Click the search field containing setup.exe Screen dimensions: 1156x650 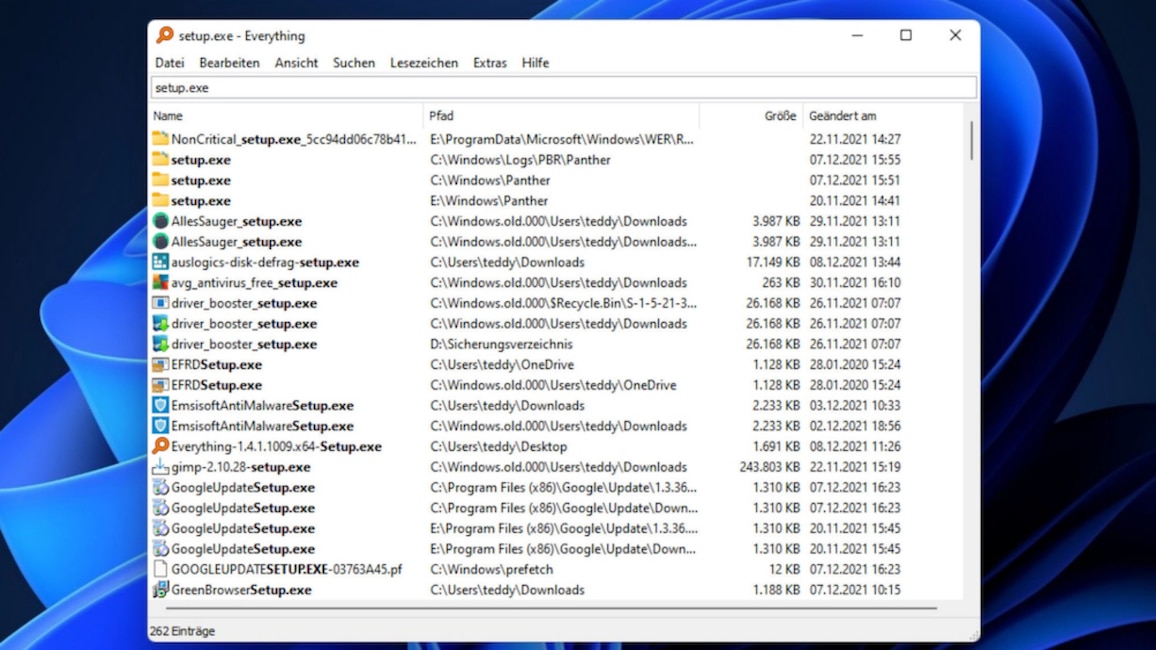(564, 88)
